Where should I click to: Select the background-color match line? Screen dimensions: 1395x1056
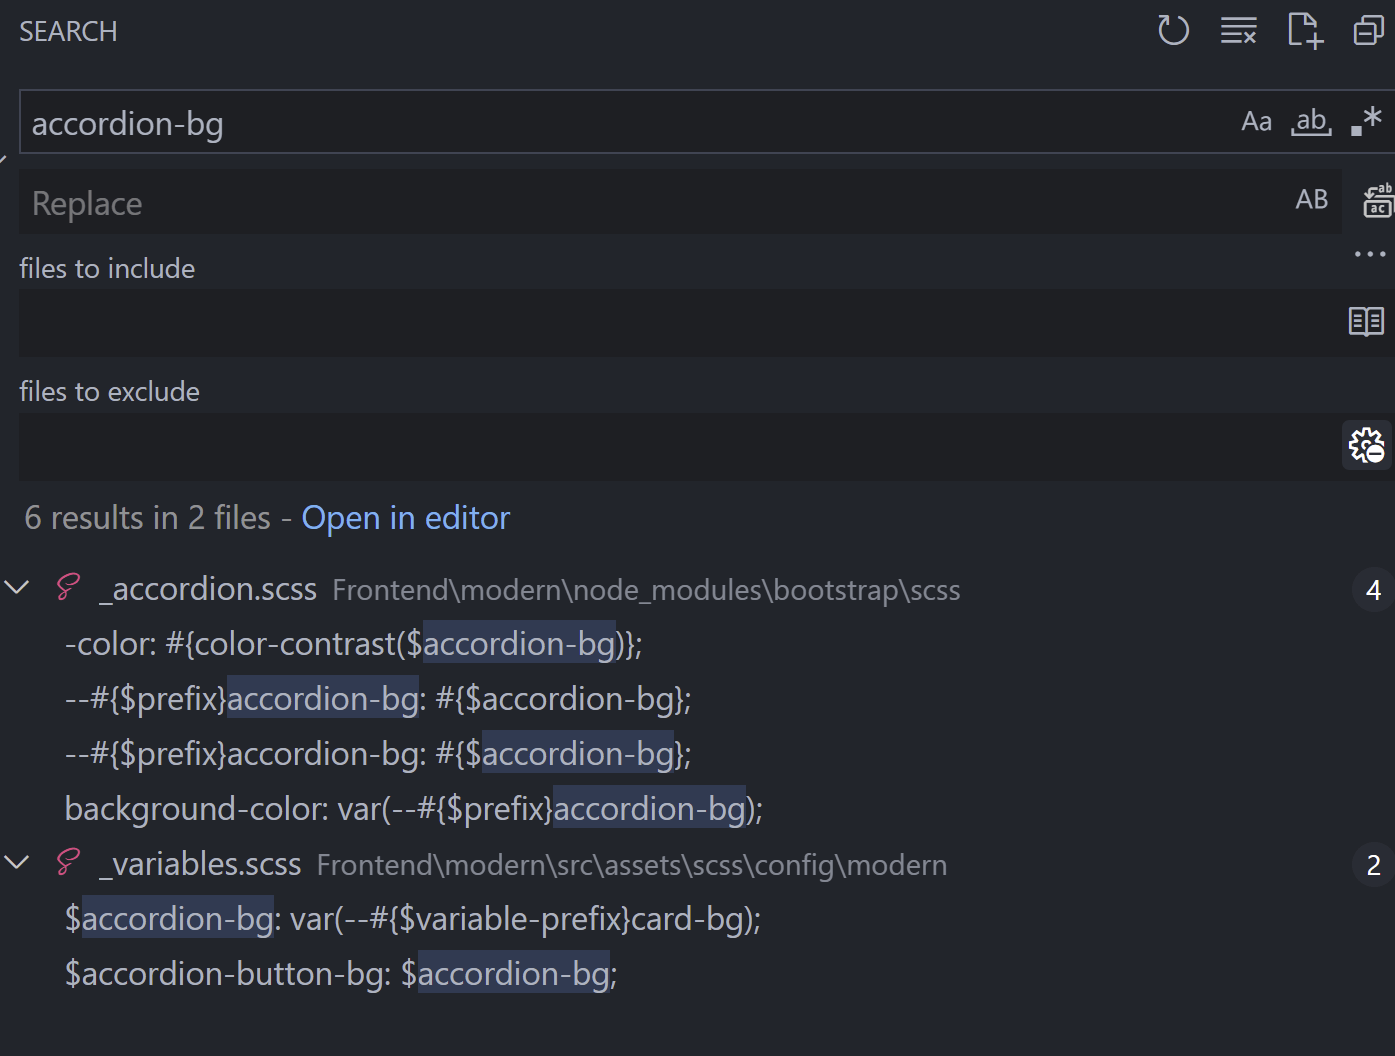pyautogui.click(x=413, y=808)
